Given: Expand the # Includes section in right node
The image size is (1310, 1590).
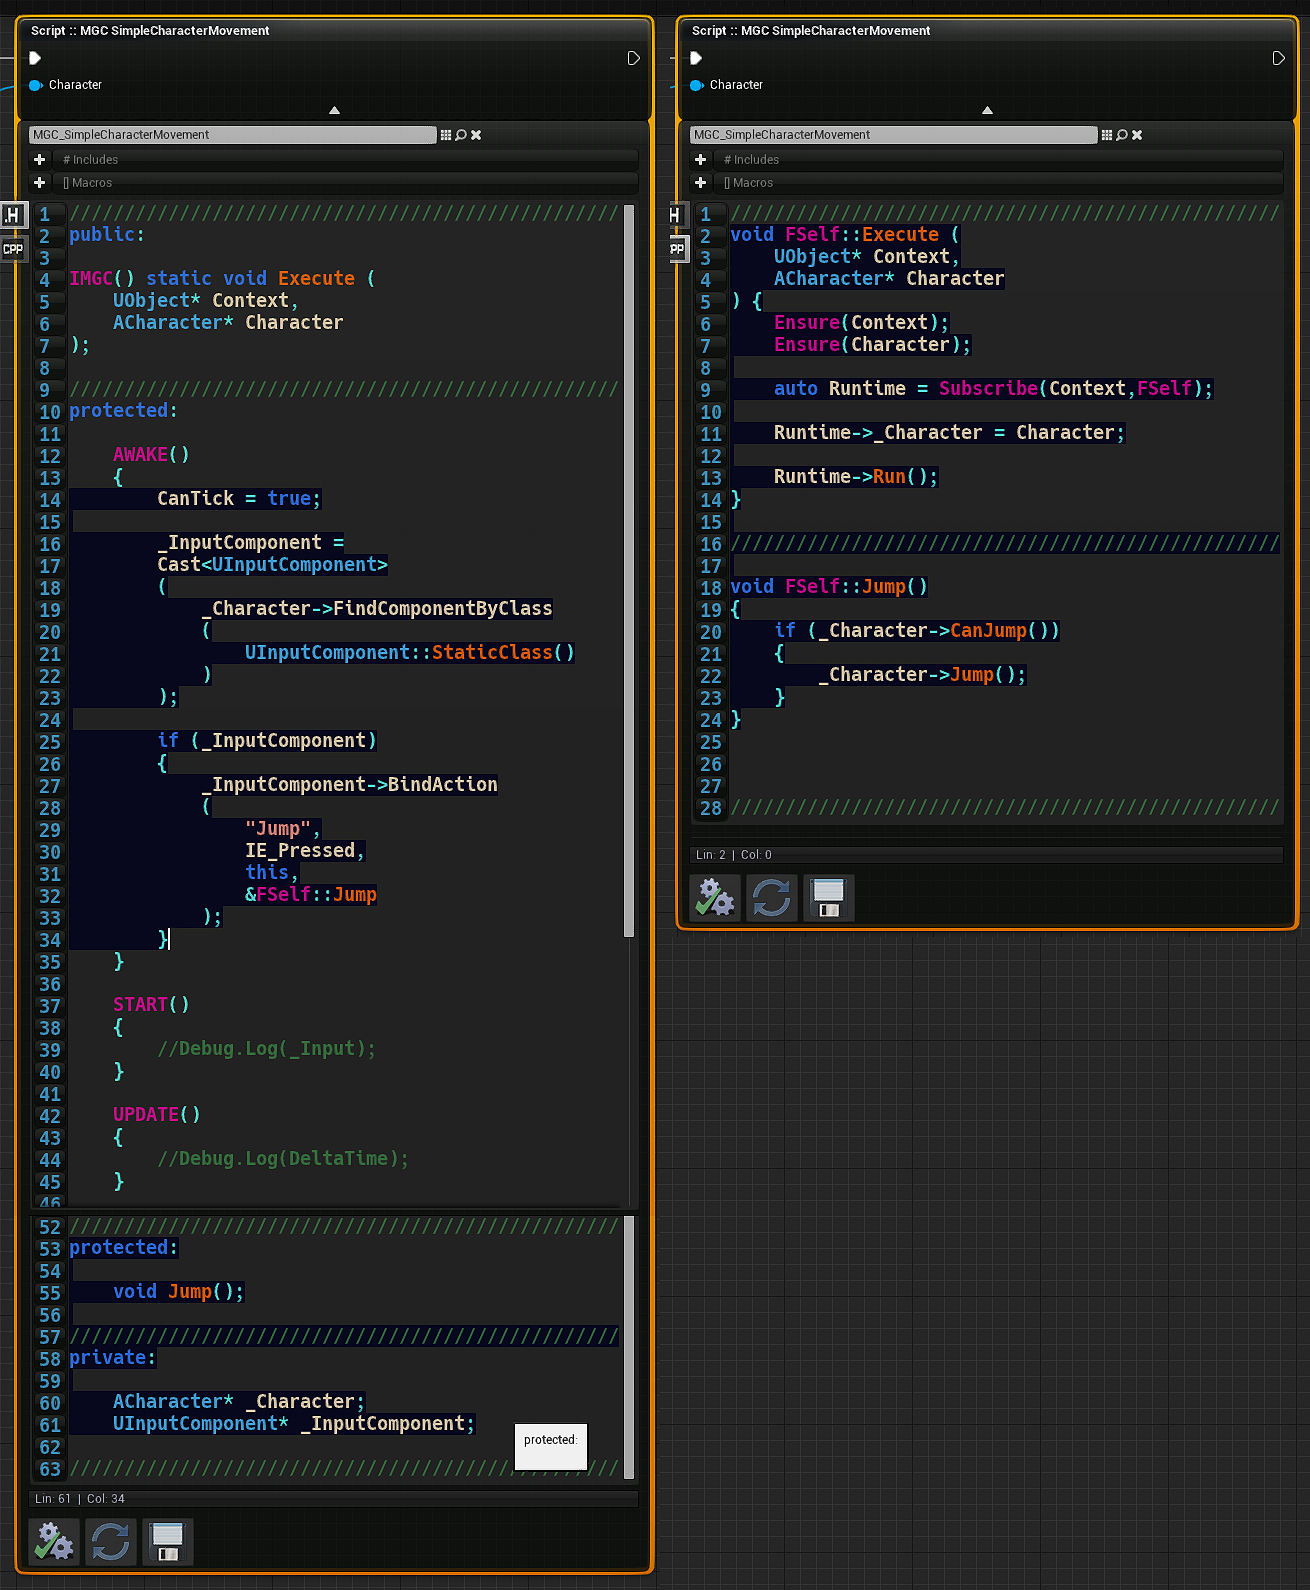Looking at the screenshot, I should pyautogui.click(x=1000, y=159).
